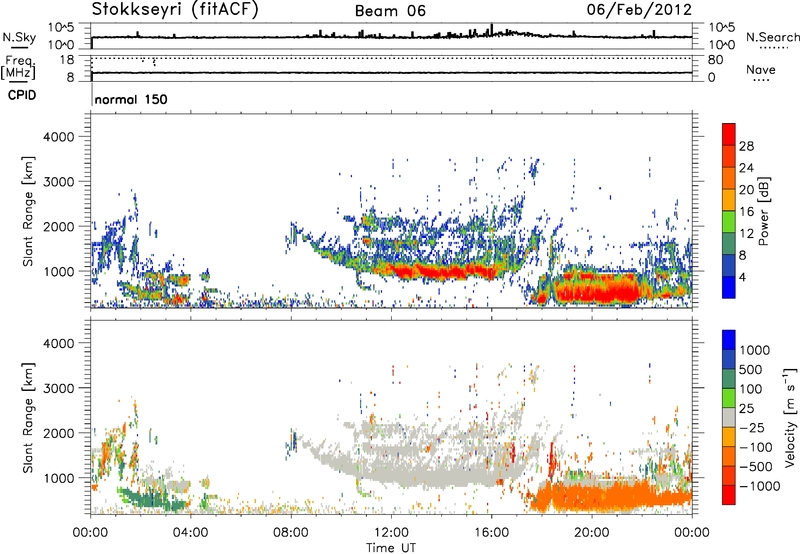The height and width of the screenshot is (554, 800).
Task: Click the '500' value on Velocity colorbar
Action: 751,370
